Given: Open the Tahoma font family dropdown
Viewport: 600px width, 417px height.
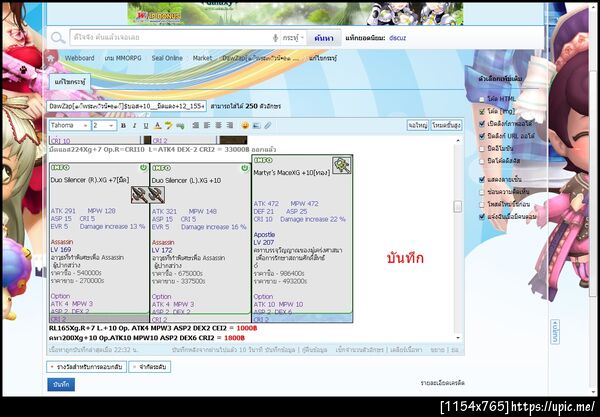Looking at the screenshot, I should tap(70, 125).
